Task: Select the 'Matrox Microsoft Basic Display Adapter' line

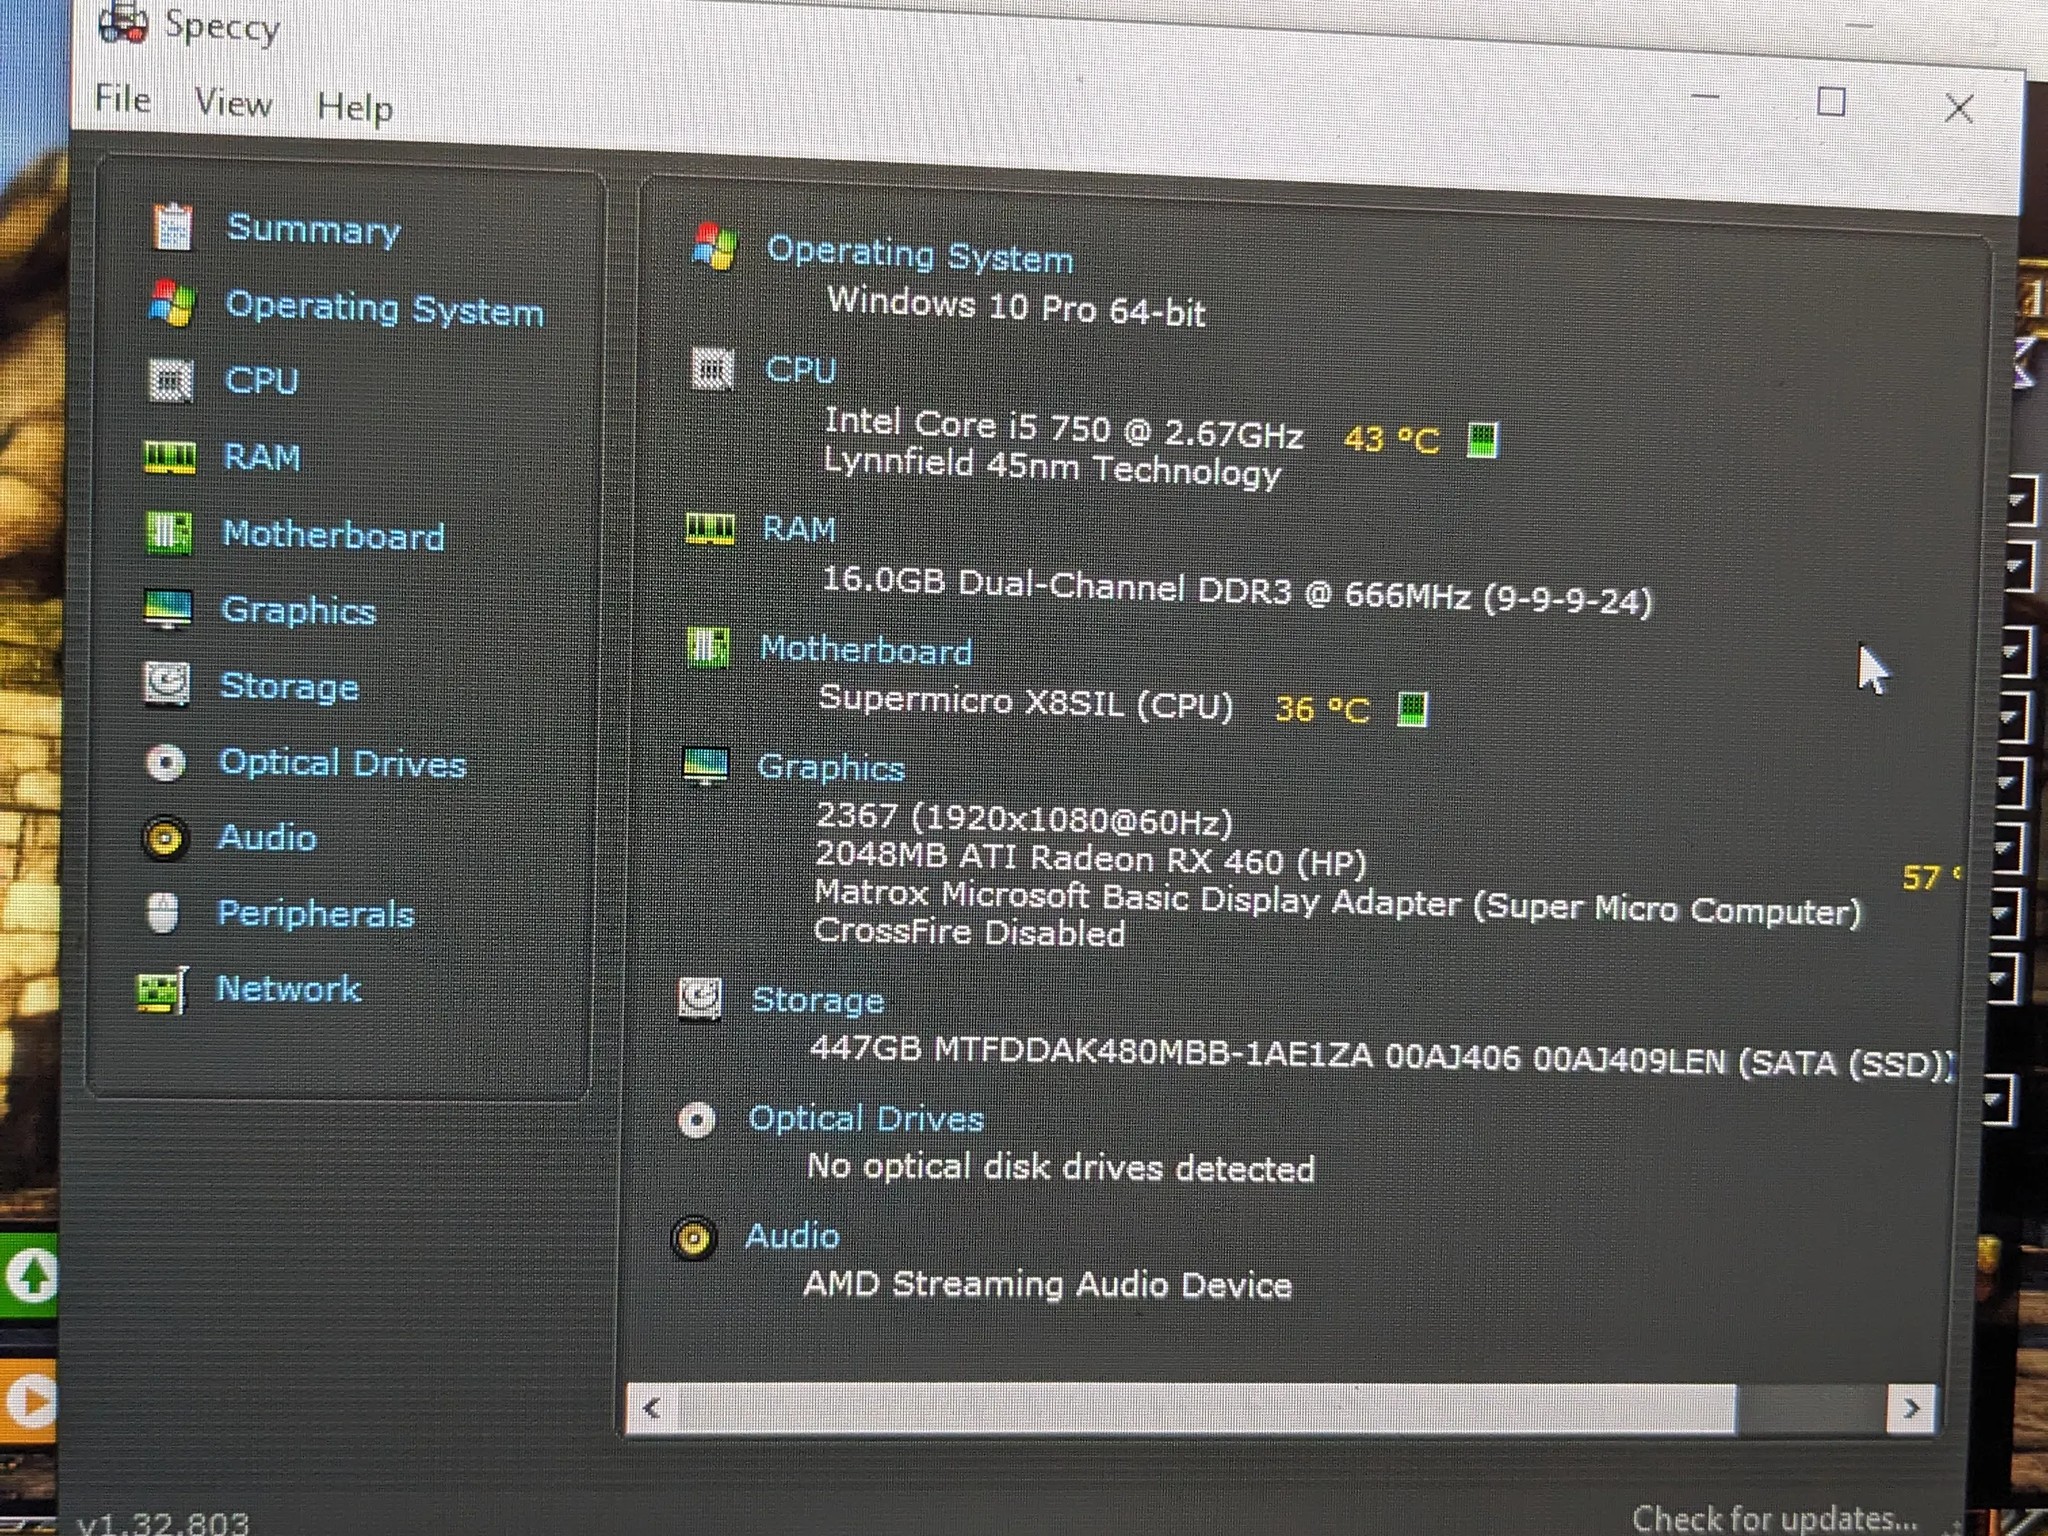Action: [1338, 903]
